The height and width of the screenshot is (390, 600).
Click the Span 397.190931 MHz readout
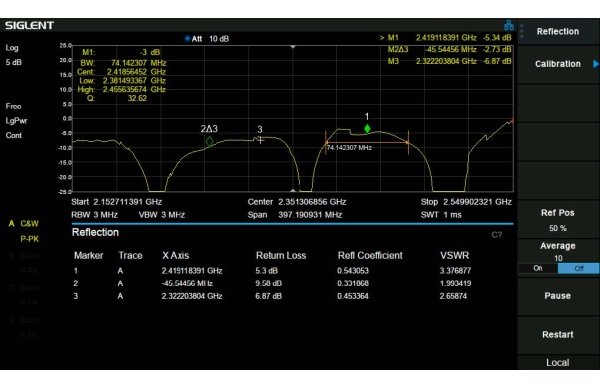pyautogui.click(x=295, y=215)
